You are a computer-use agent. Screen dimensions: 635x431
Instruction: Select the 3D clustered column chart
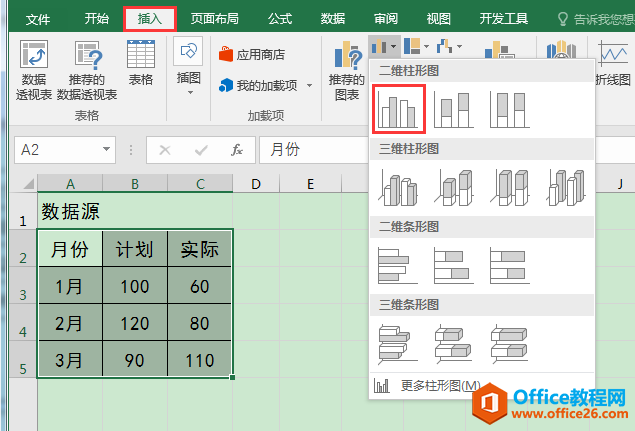pyautogui.click(x=398, y=187)
